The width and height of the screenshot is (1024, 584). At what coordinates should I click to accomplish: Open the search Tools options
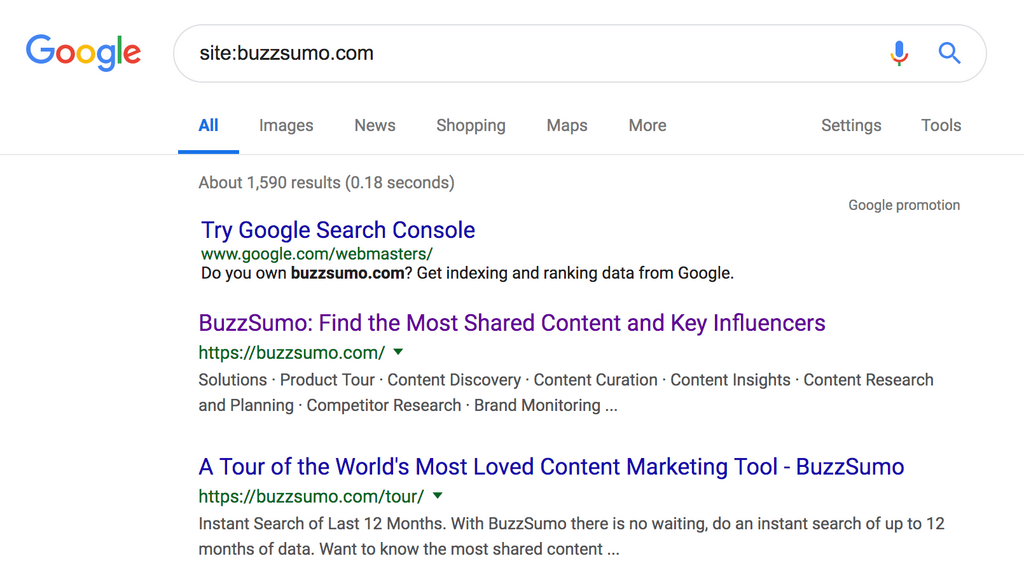coord(941,125)
